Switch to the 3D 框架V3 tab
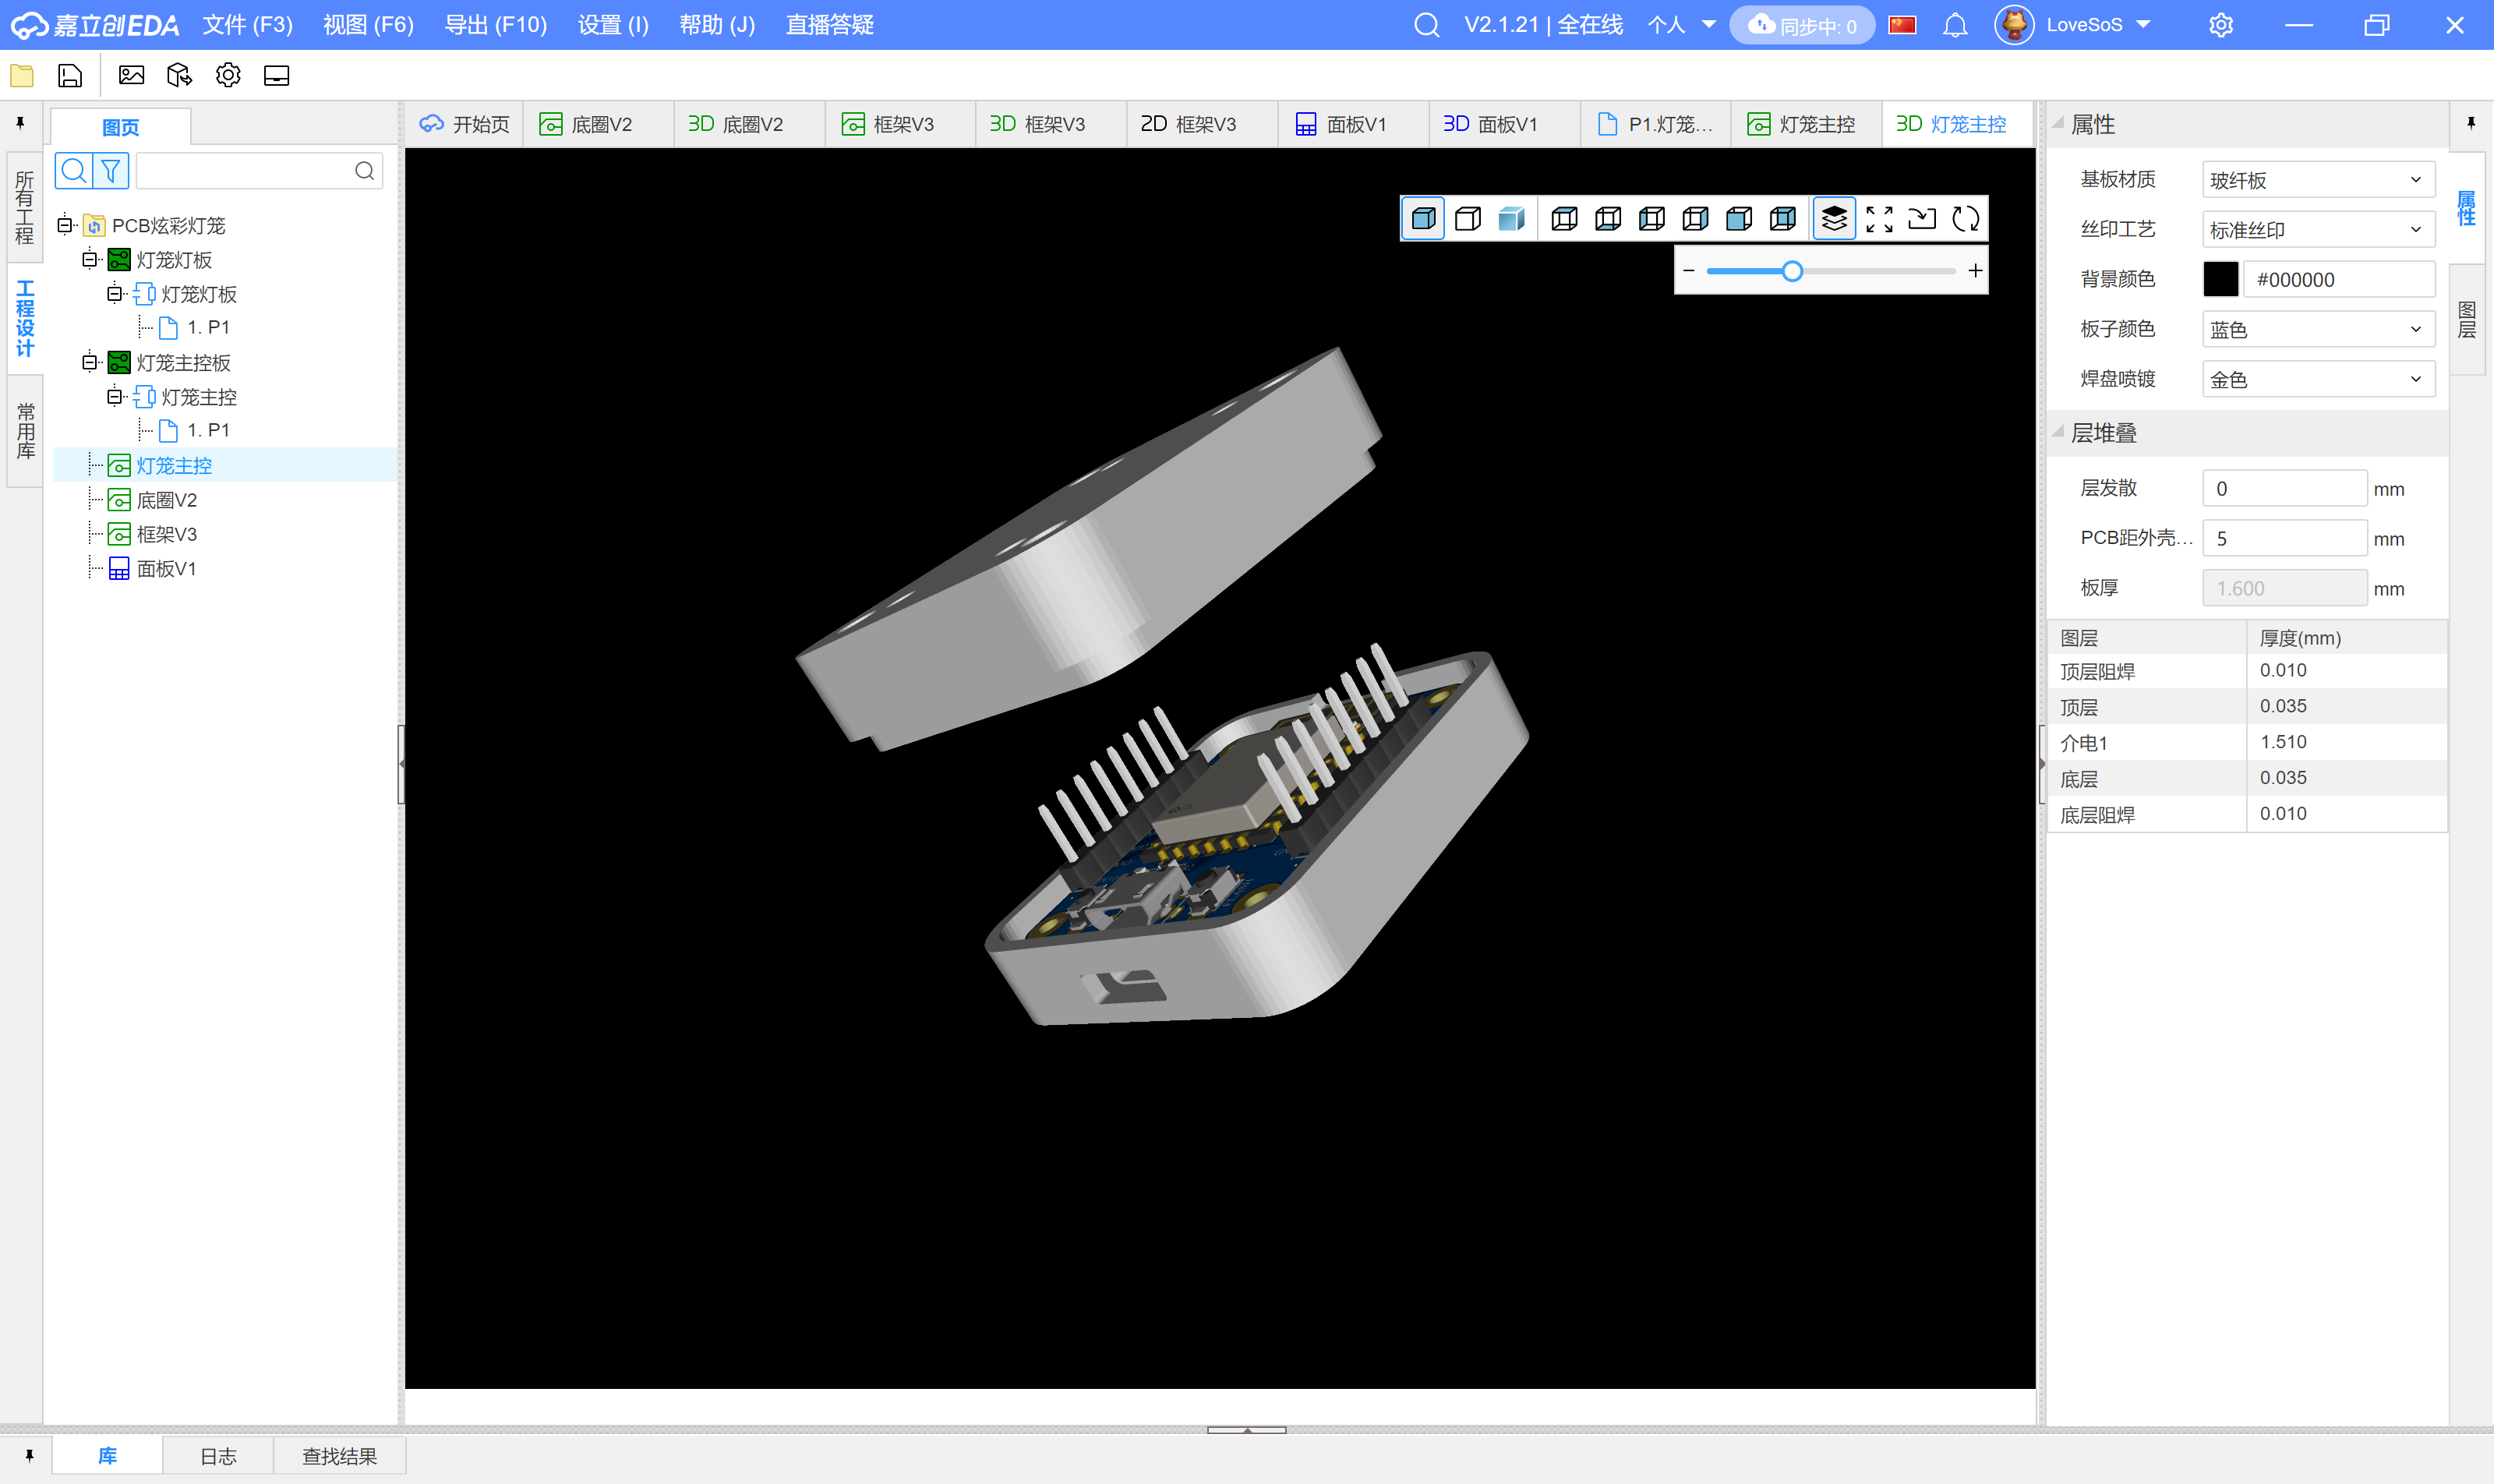2494x1484 pixels. pyautogui.click(x=1038, y=124)
